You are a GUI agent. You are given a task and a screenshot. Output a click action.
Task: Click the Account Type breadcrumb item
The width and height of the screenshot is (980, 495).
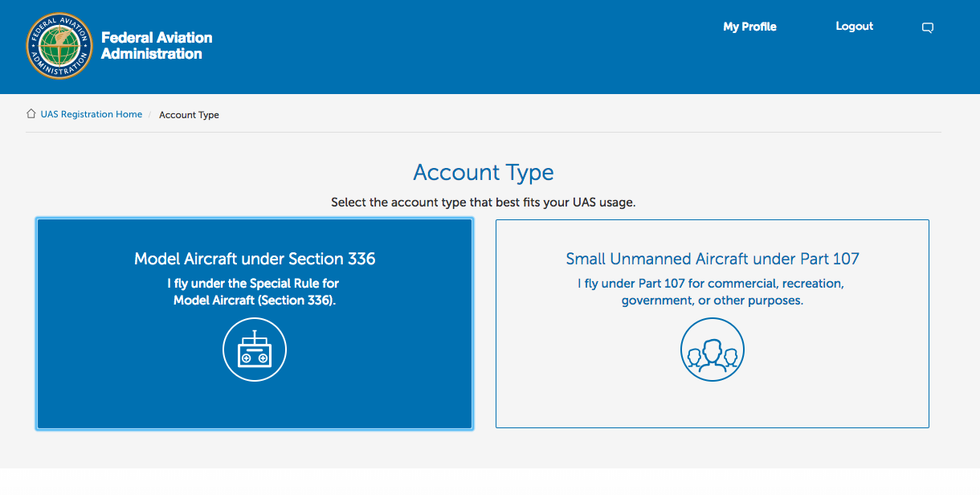tap(189, 115)
